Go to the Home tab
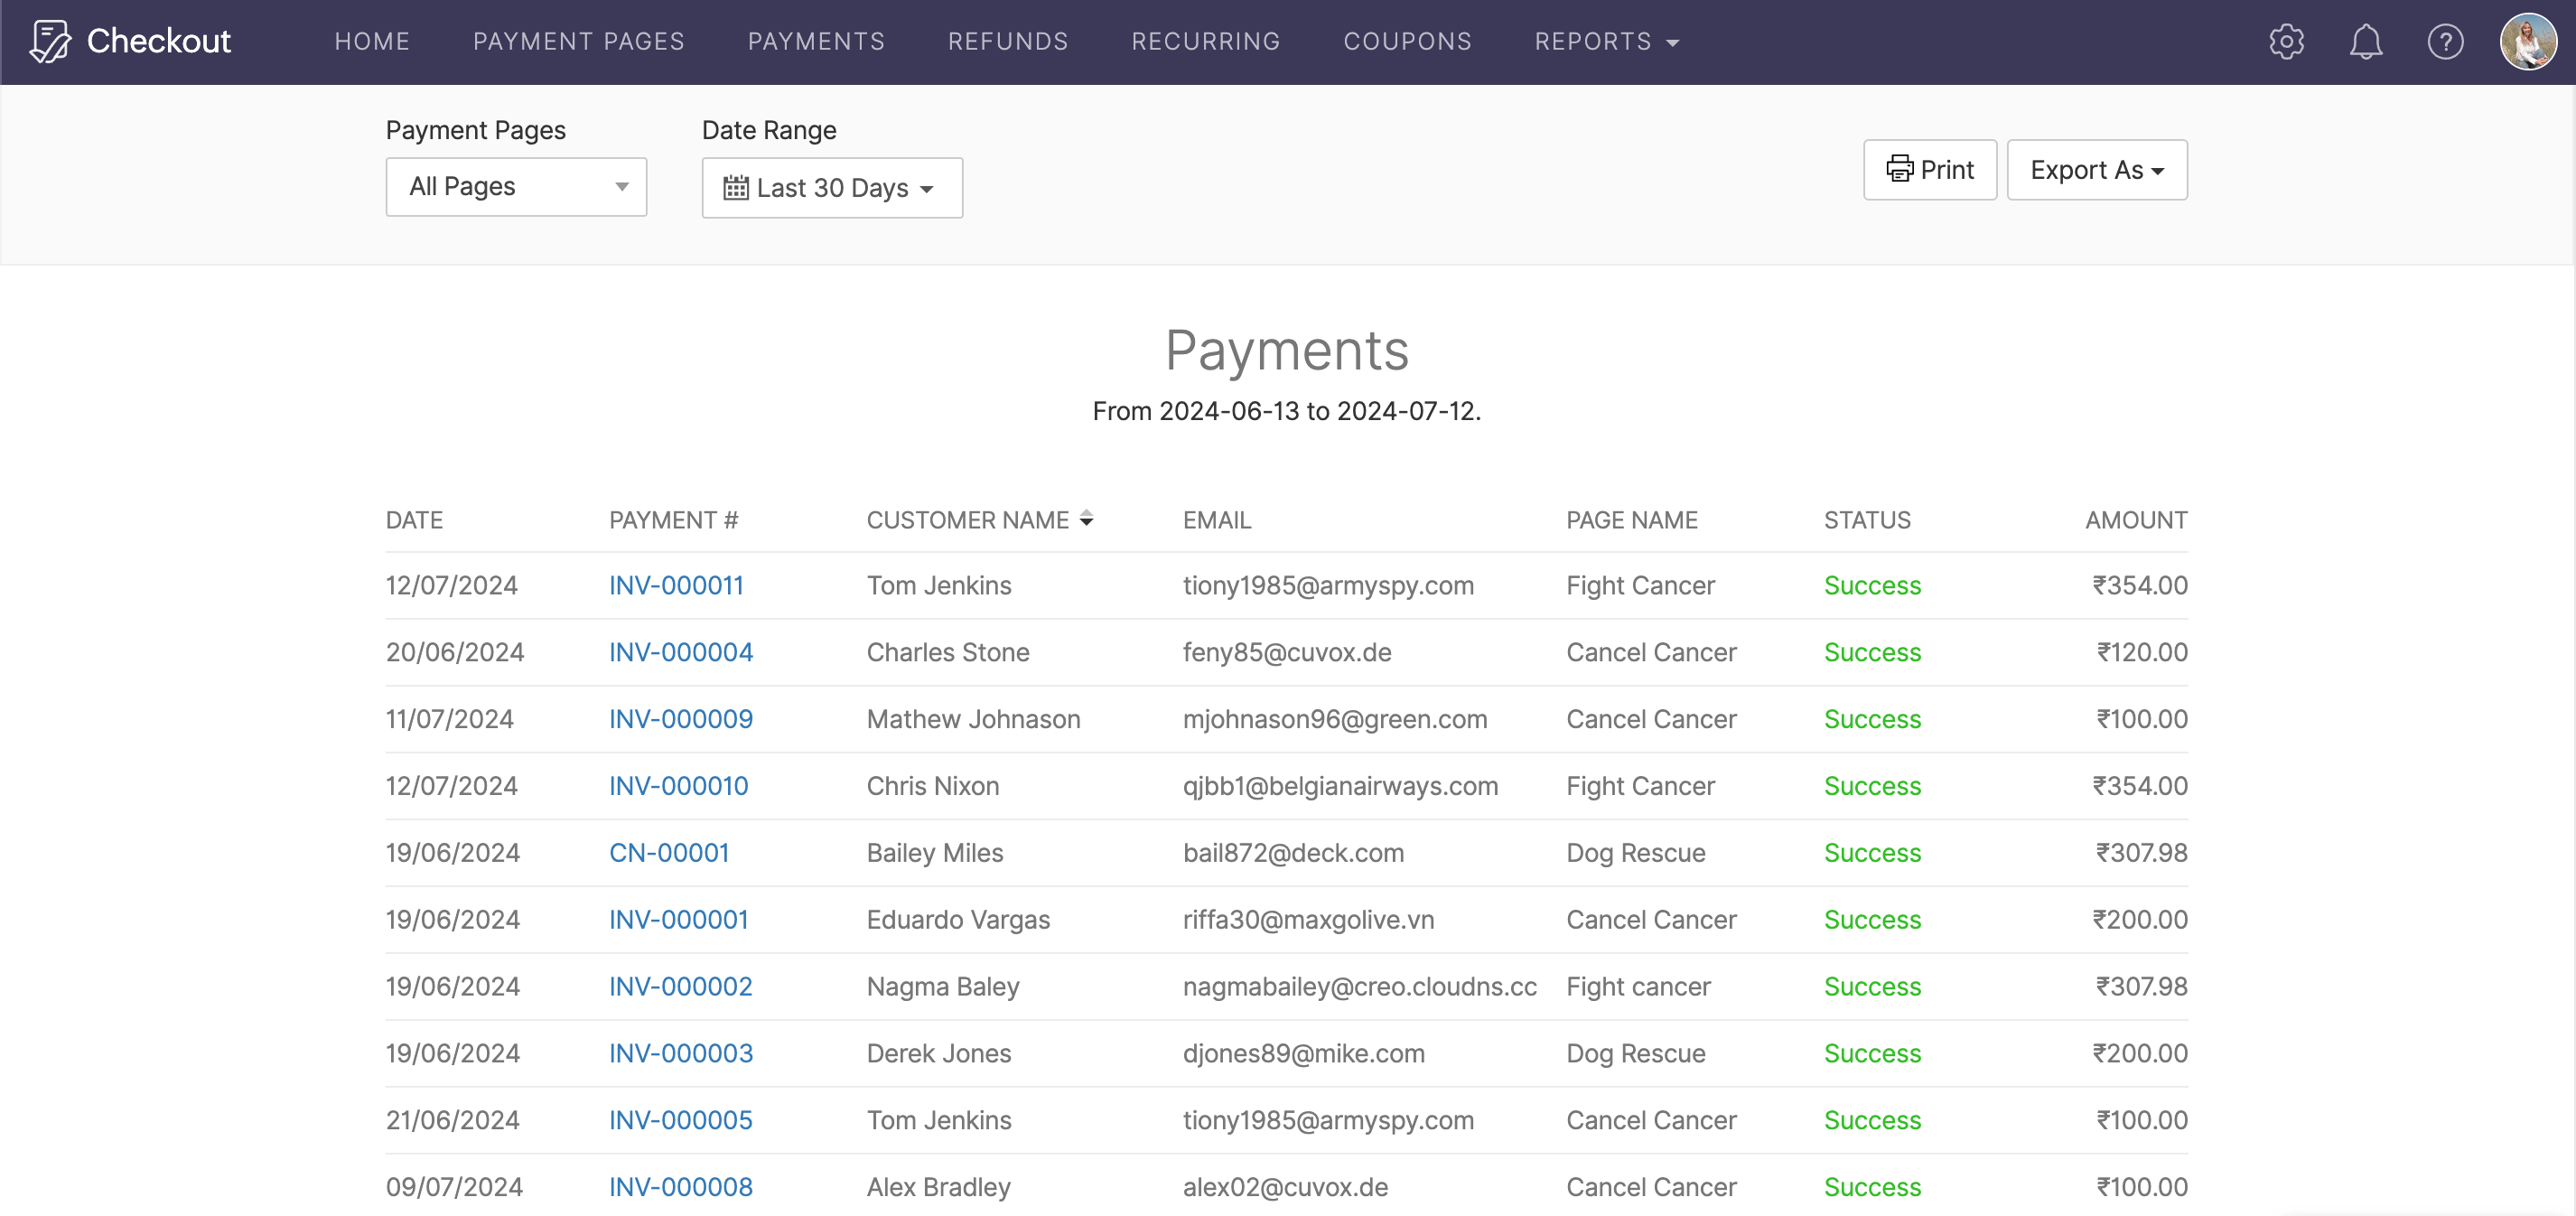2576x1216 pixels. point(371,41)
